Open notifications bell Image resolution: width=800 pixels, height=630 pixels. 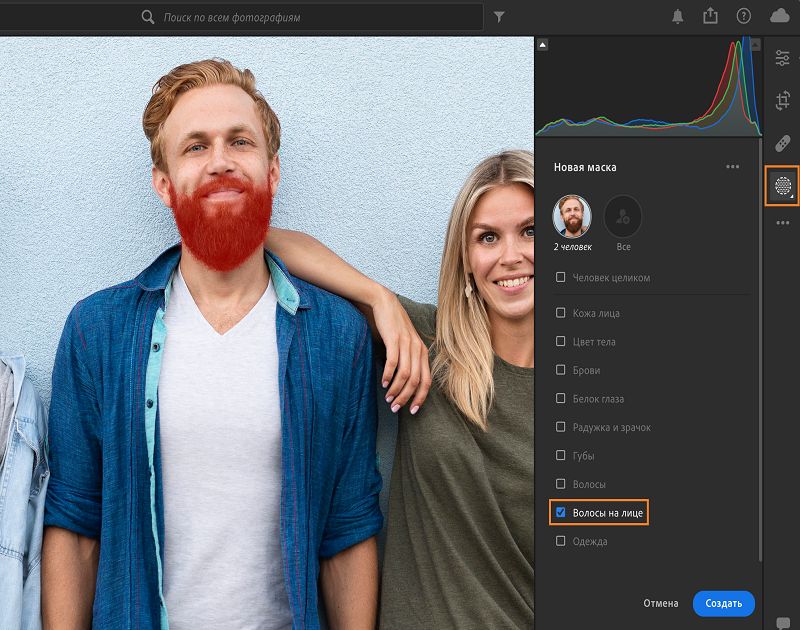coord(678,16)
